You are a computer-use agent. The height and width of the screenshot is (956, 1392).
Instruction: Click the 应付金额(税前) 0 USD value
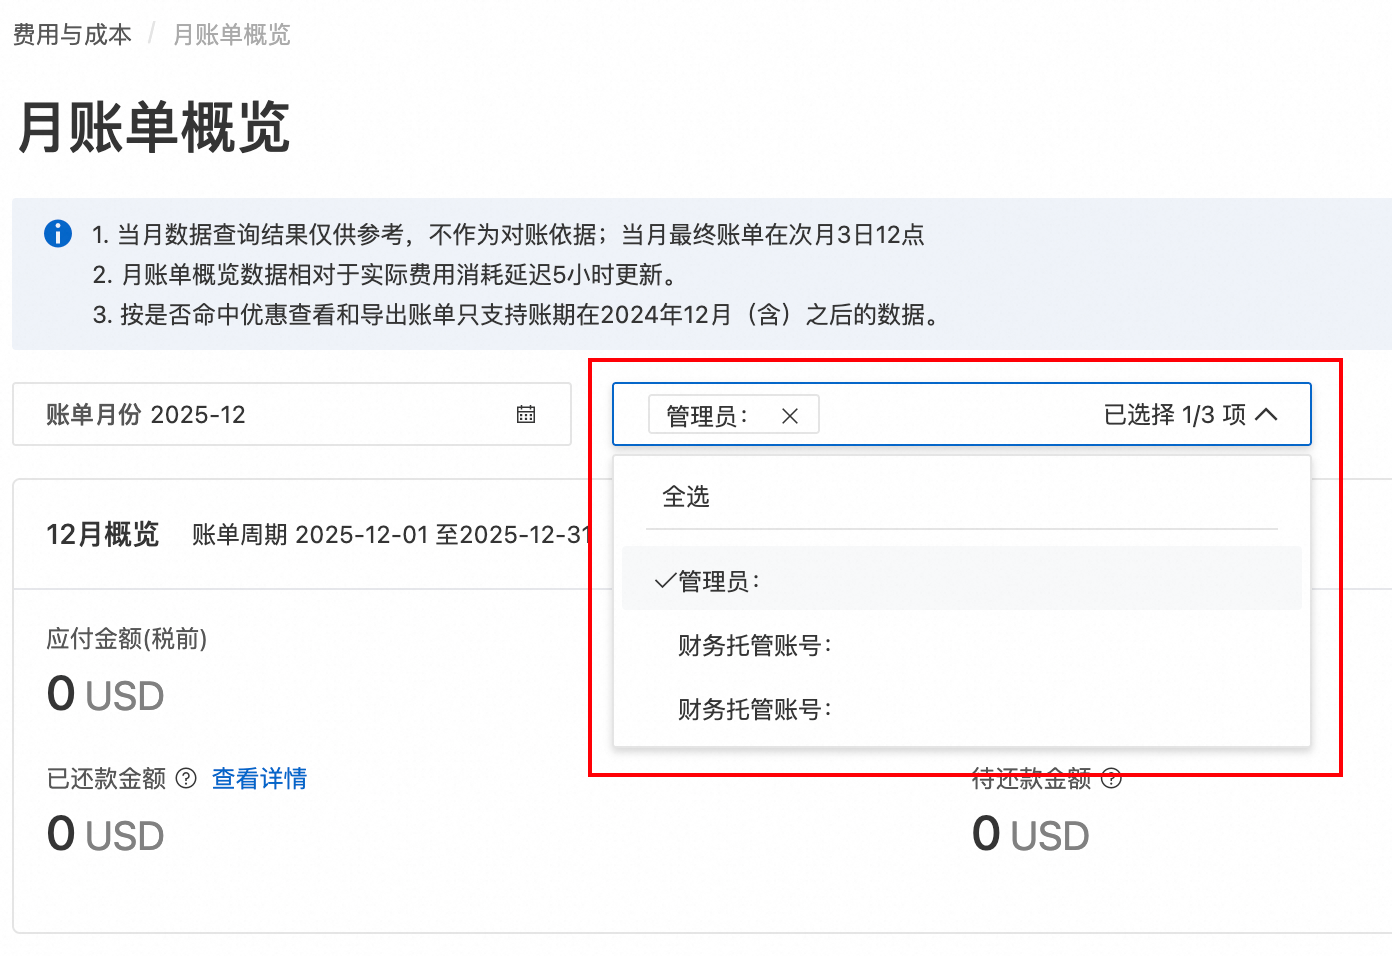click(105, 694)
